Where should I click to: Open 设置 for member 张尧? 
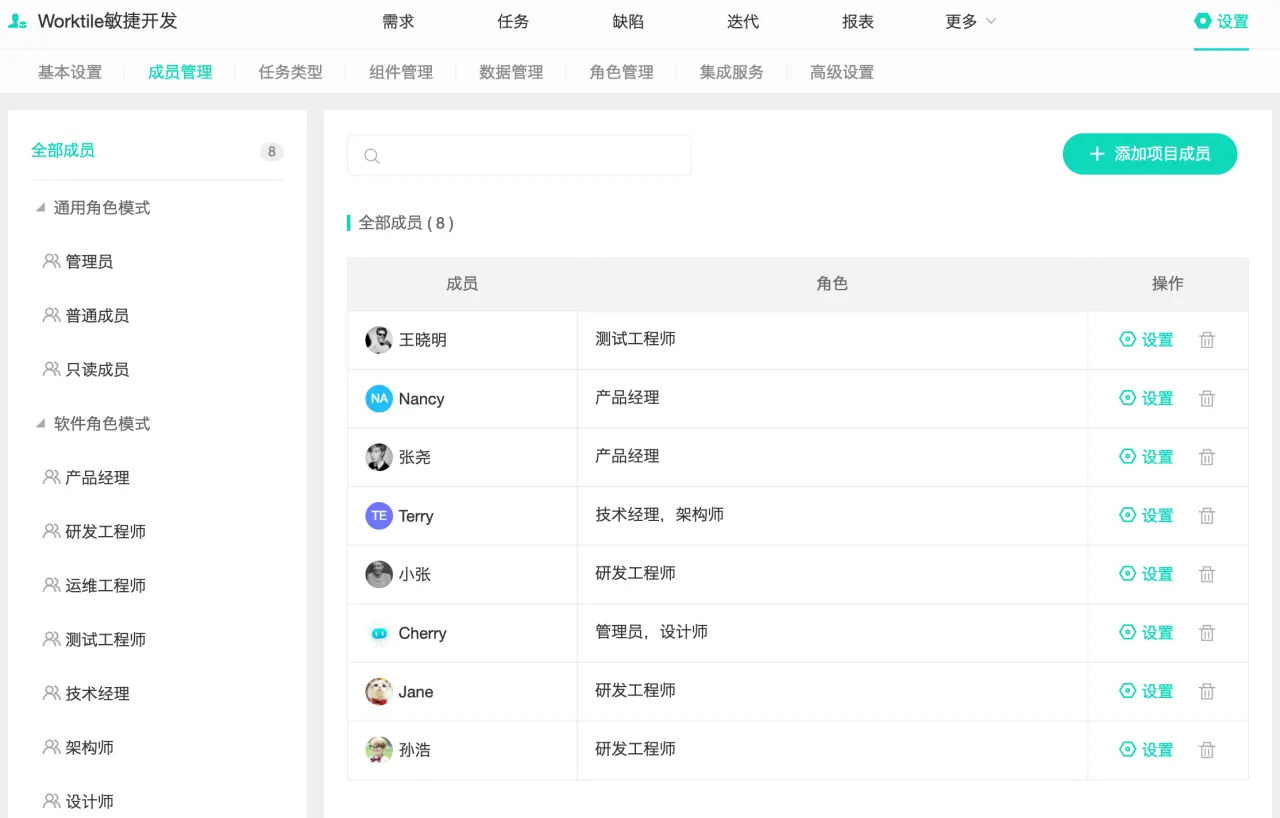coord(1146,457)
